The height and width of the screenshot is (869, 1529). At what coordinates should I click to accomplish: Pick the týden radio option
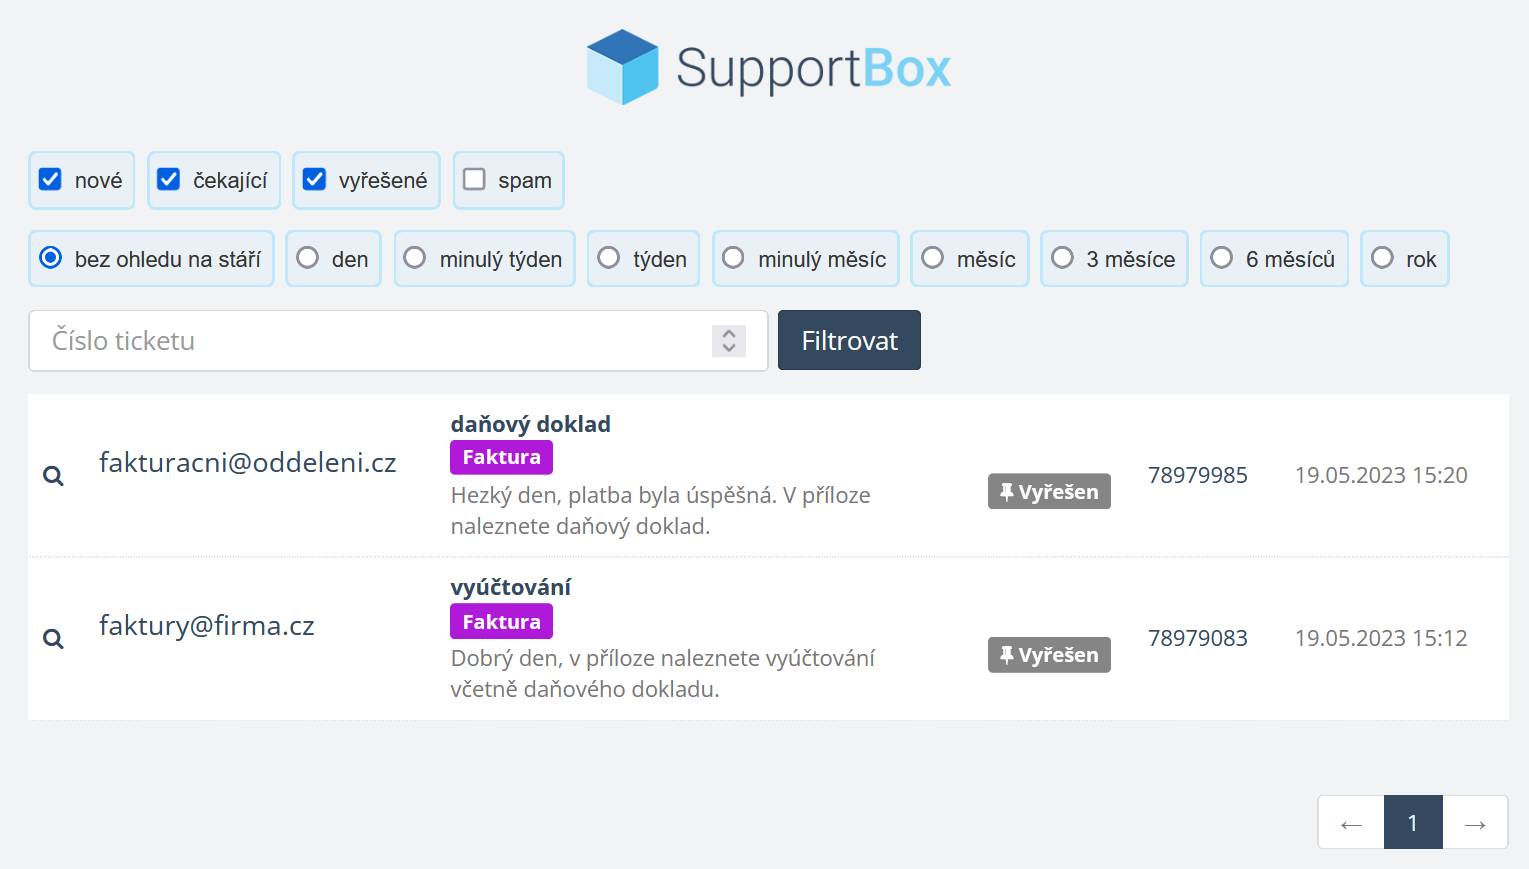[x=608, y=258]
